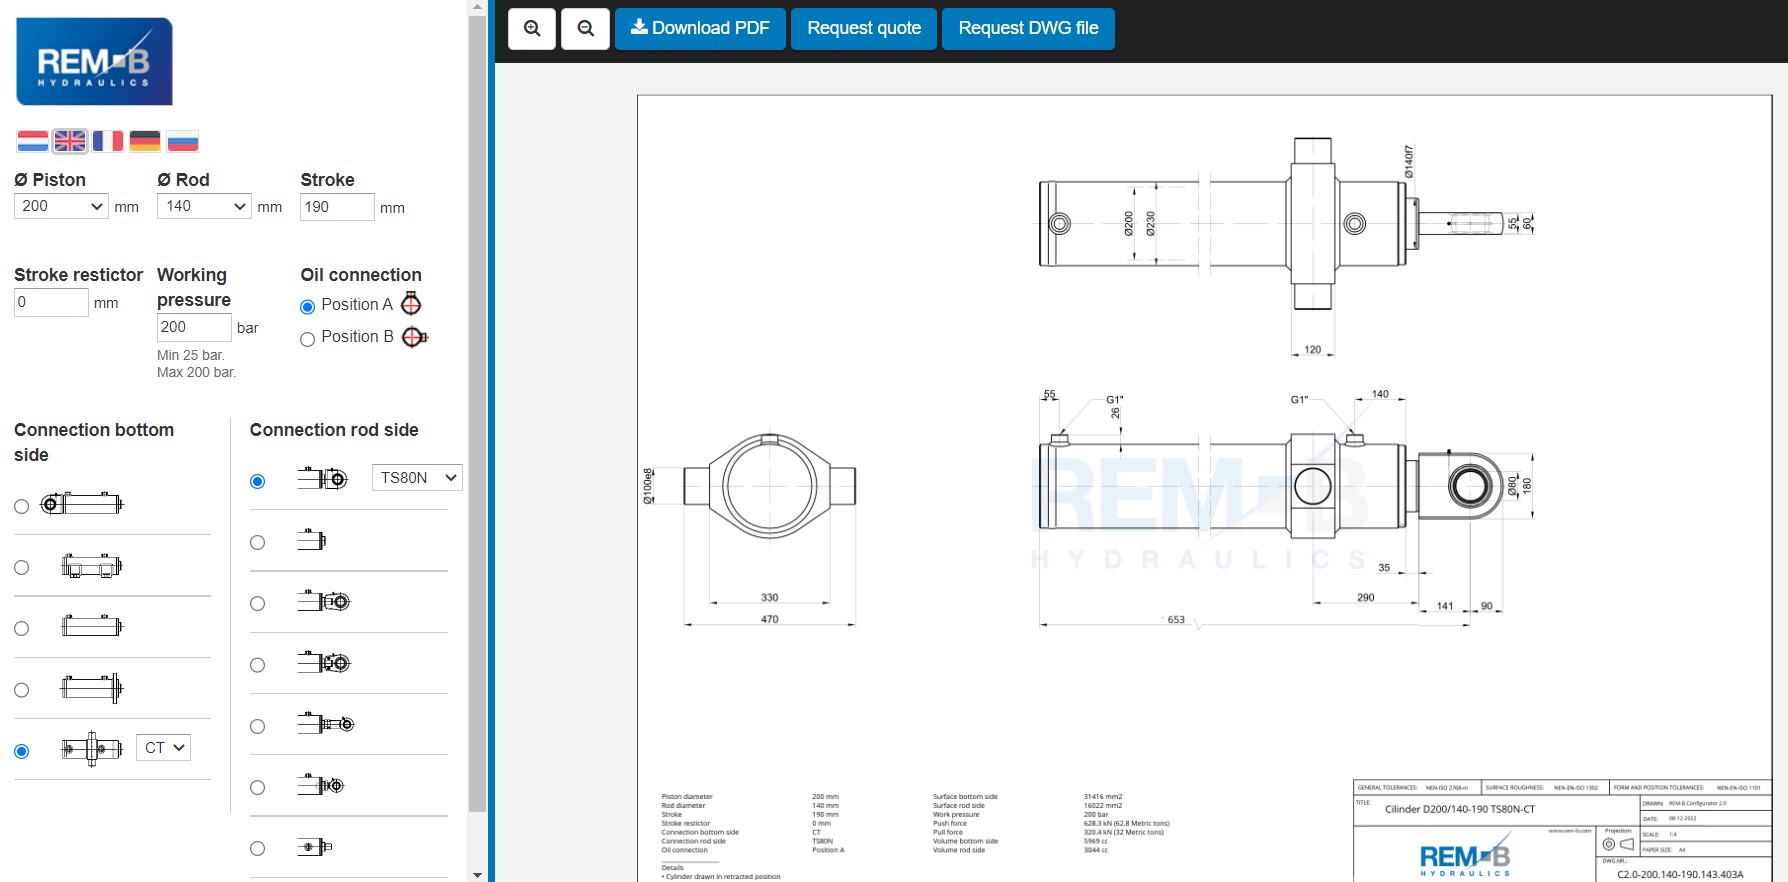This screenshot has height=882, width=1788.
Task: Select TS80N rod side connection radio
Action: (257, 481)
